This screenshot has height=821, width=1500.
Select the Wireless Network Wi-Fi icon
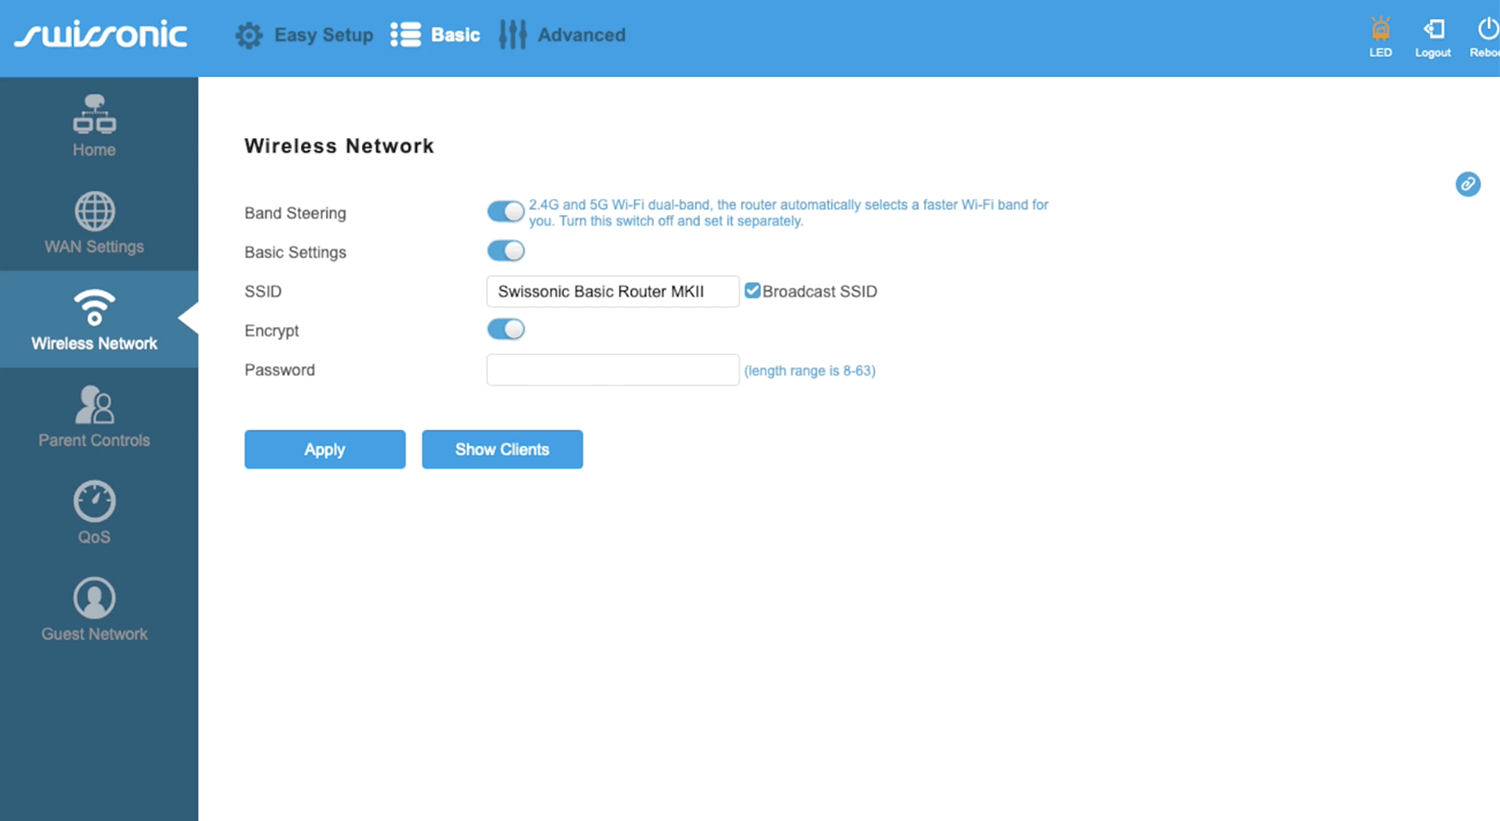(x=94, y=308)
